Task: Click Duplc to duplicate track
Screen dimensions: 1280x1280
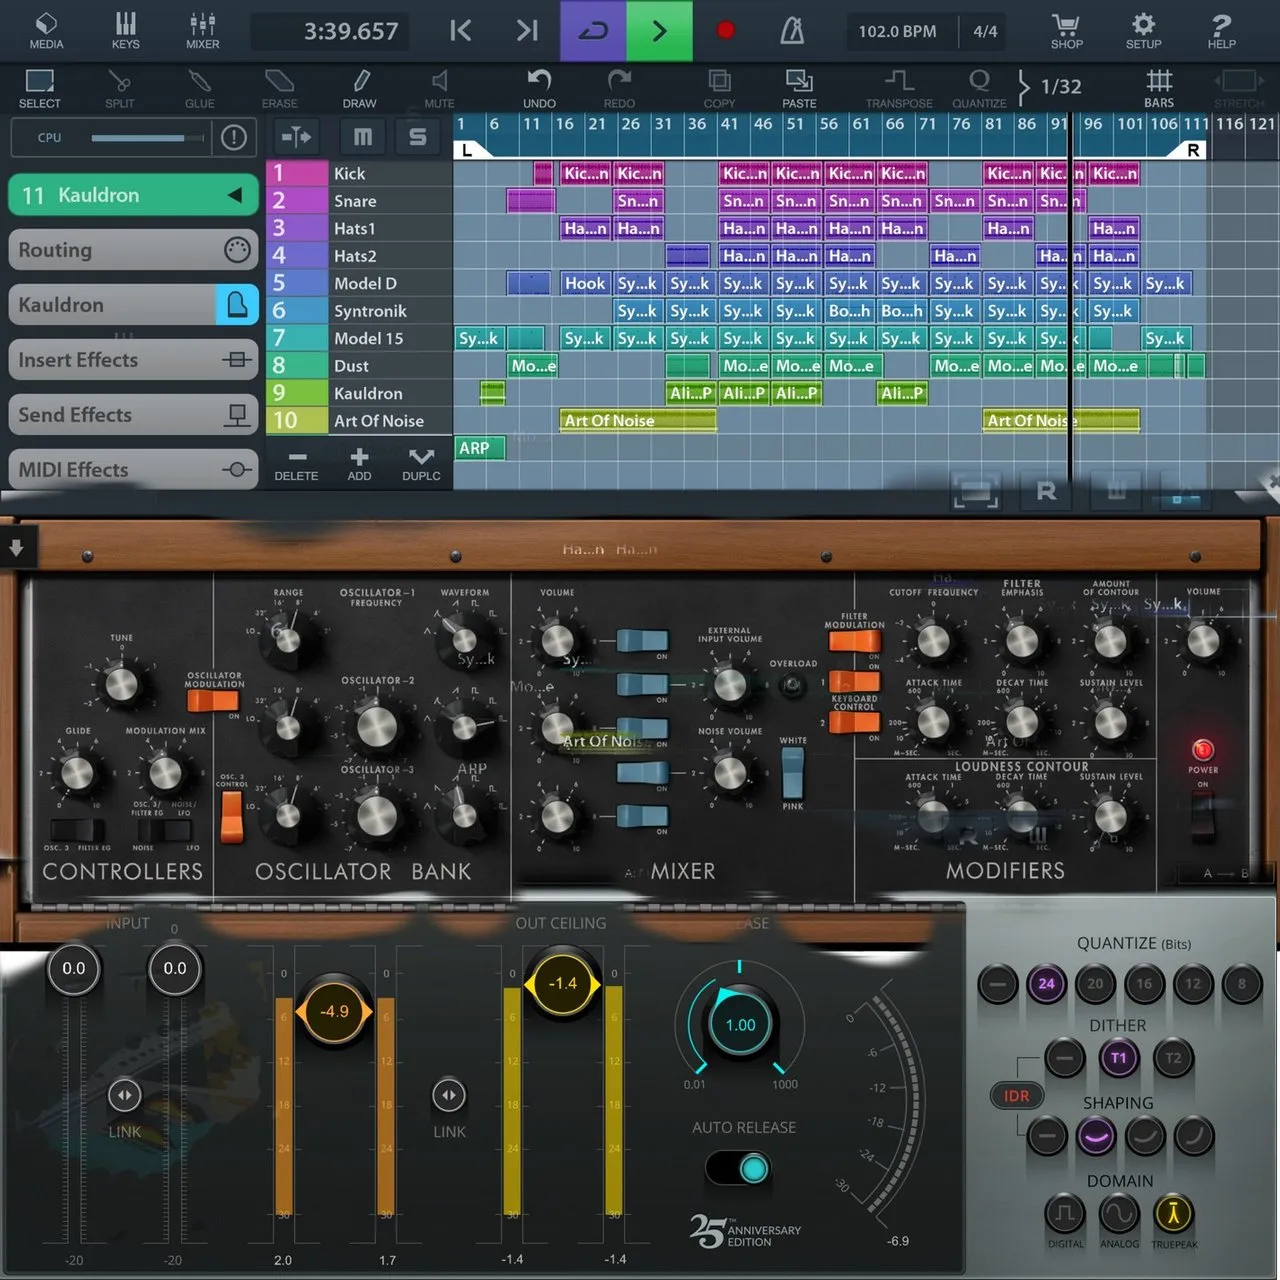Action: coord(421,464)
